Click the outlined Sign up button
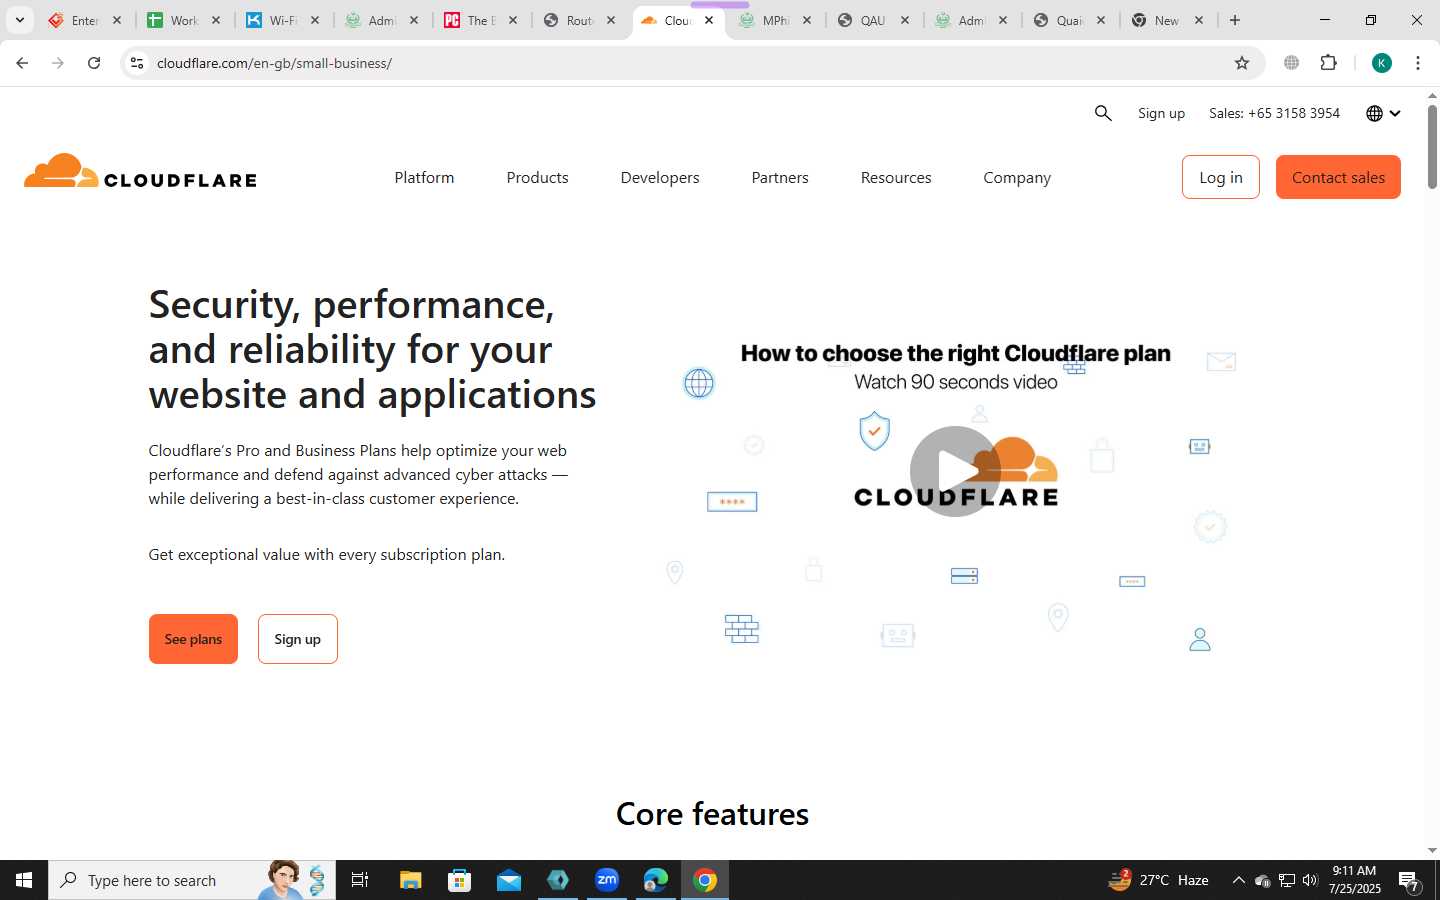This screenshot has width=1440, height=900. (x=298, y=639)
